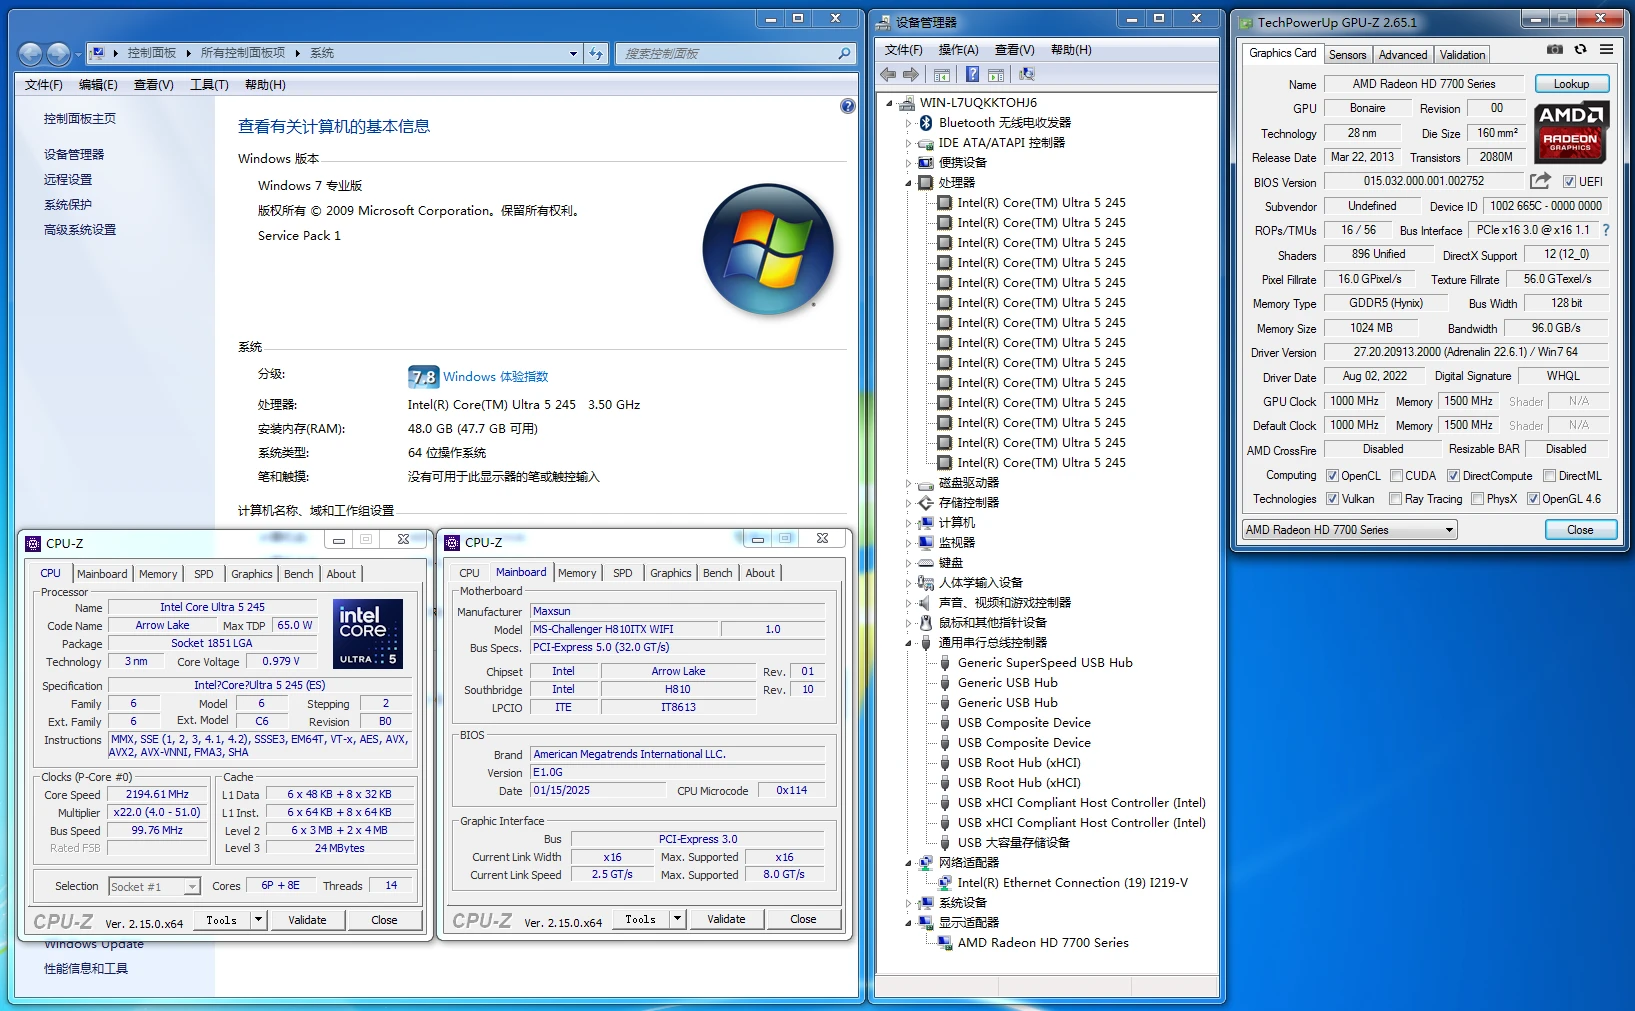Click the Lookup button in GPU-Z
Viewport: 1635px width, 1011px height.
[x=1570, y=84]
